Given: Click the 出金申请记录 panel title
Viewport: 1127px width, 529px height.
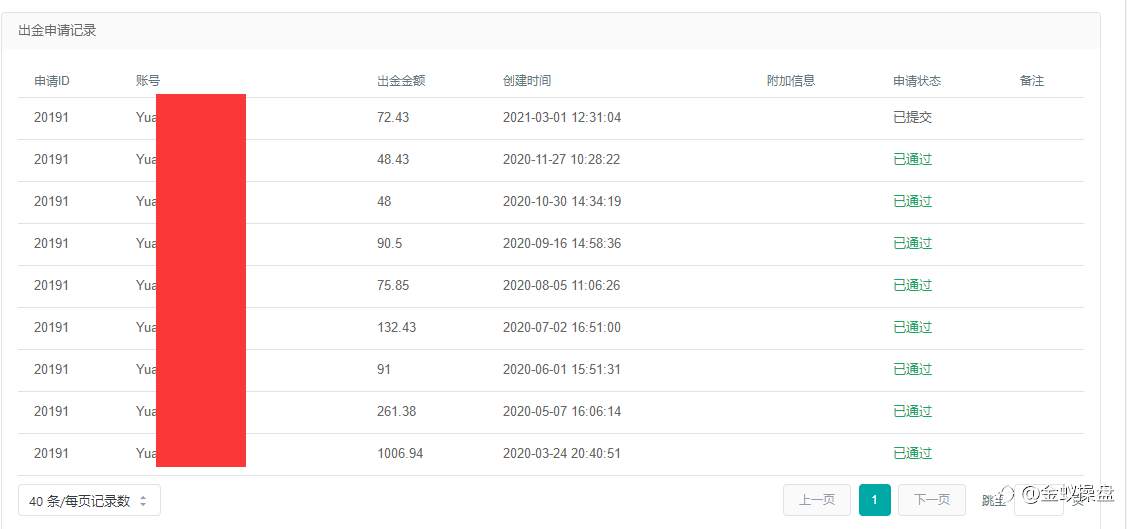Looking at the screenshot, I should pos(57,31).
